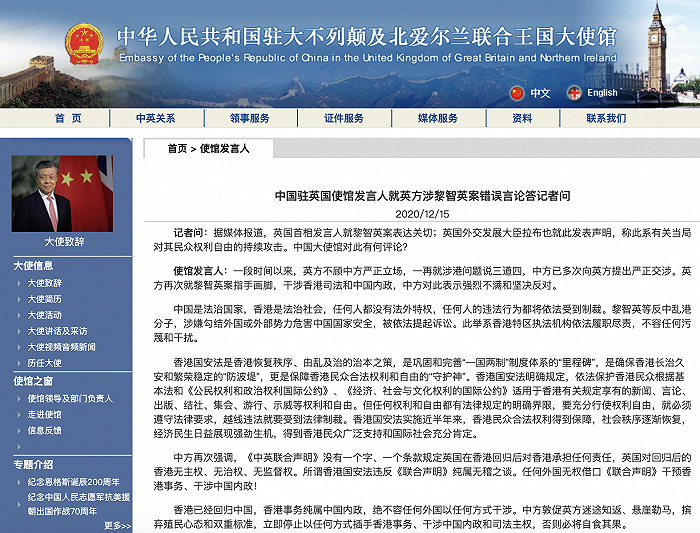Click the English embassy name in the banner
The height and width of the screenshot is (533, 700).
point(368,58)
